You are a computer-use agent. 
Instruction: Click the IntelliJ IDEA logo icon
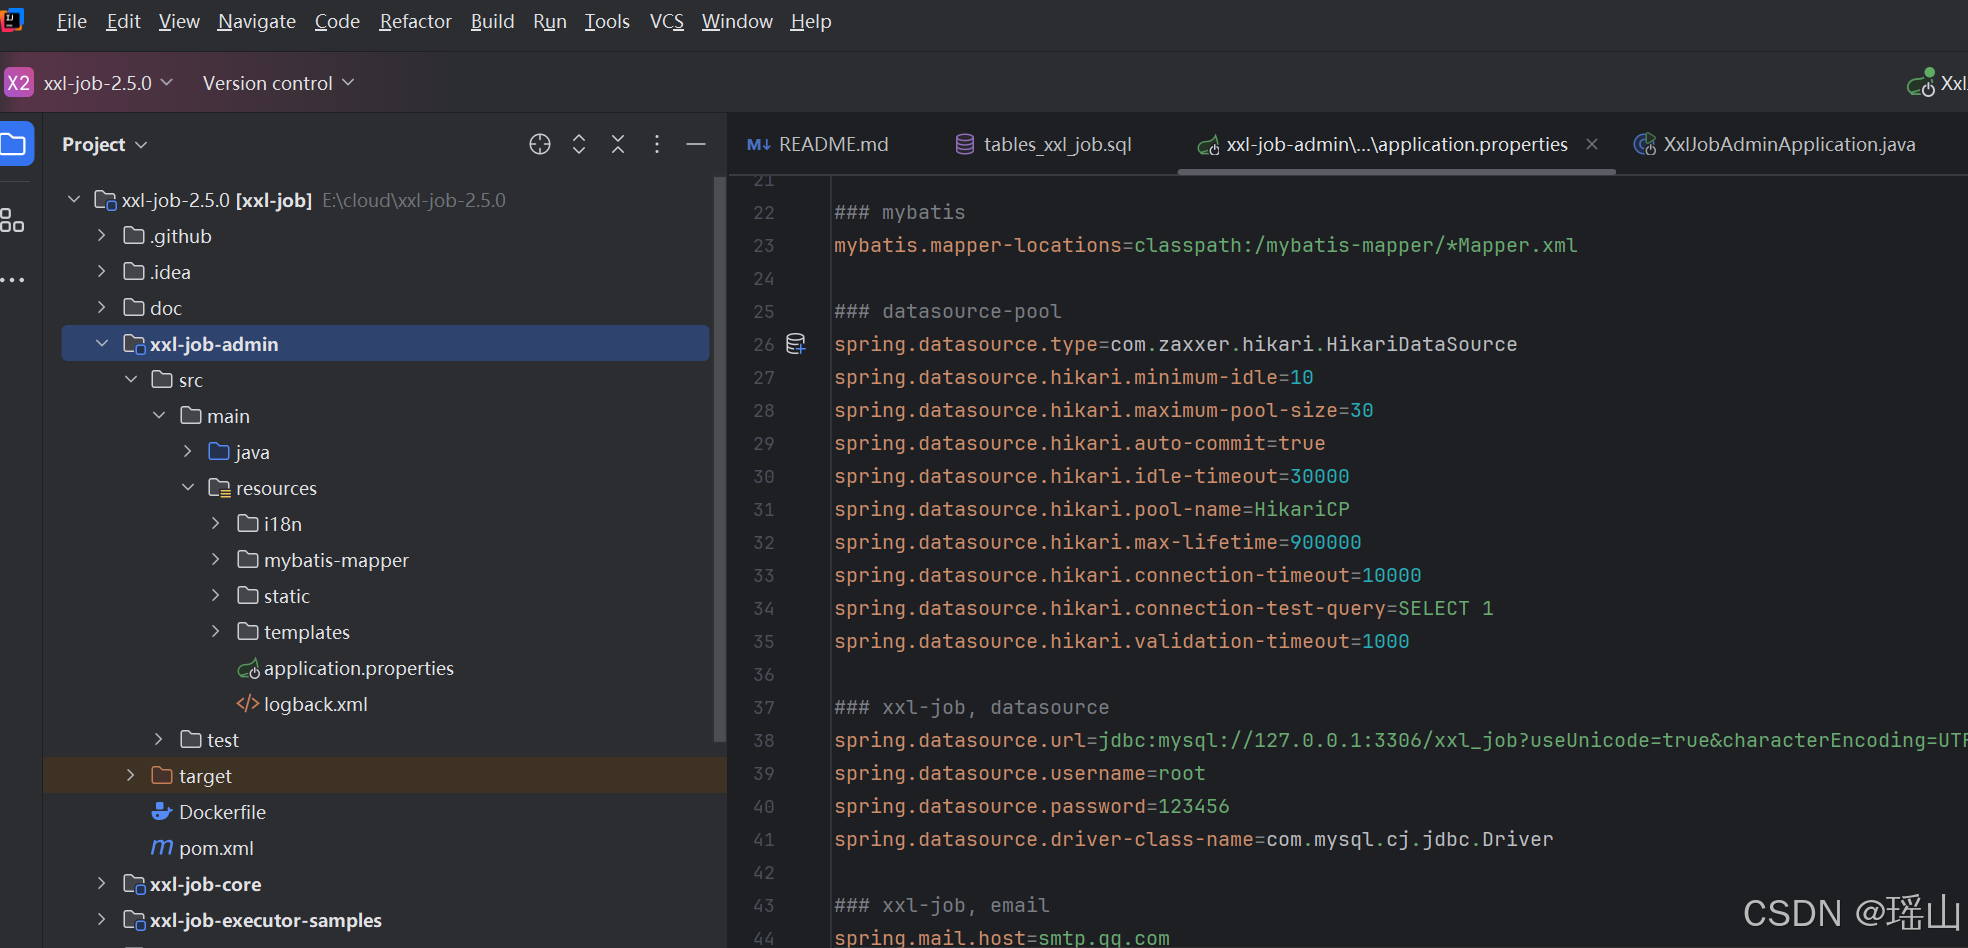pyautogui.click(x=12, y=20)
